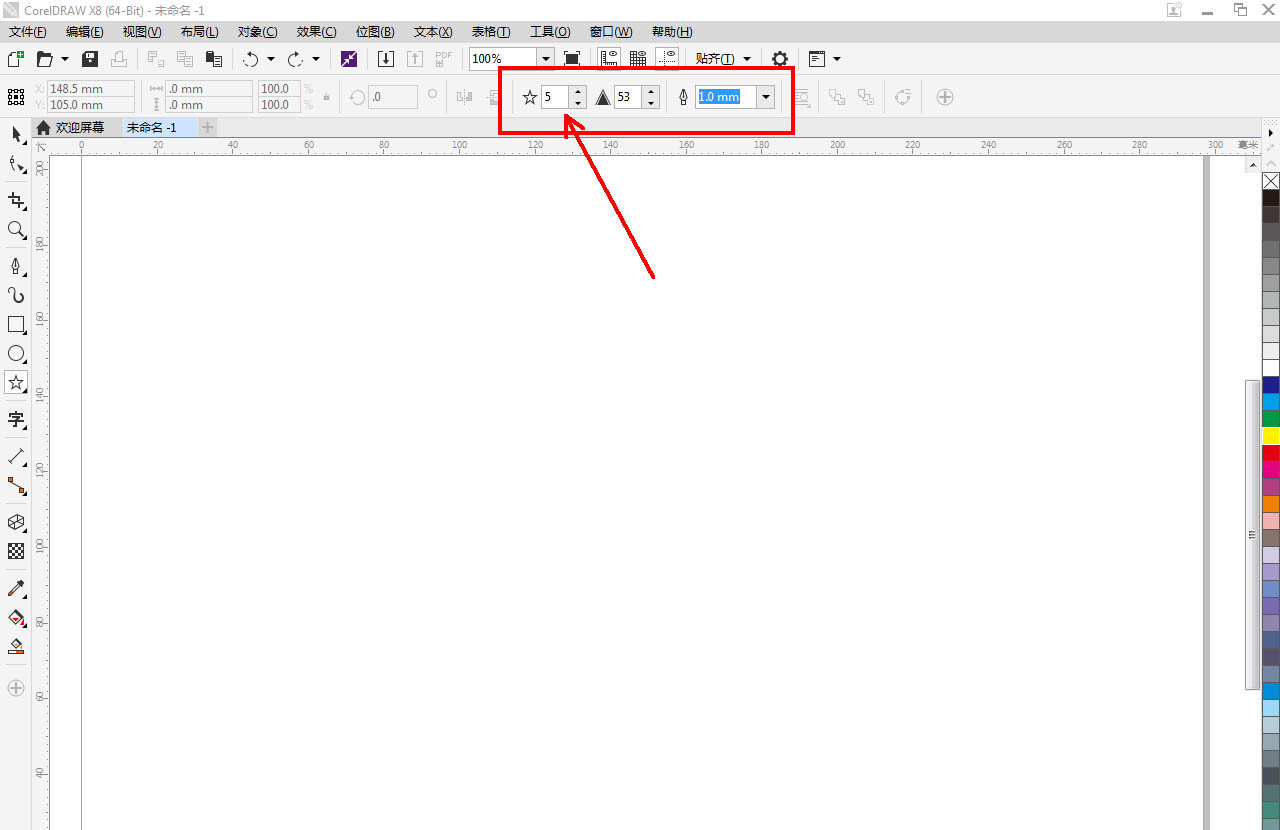Click the Paste clipboard icon
Viewport: 1280px width, 830px height.
coord(213,59)
